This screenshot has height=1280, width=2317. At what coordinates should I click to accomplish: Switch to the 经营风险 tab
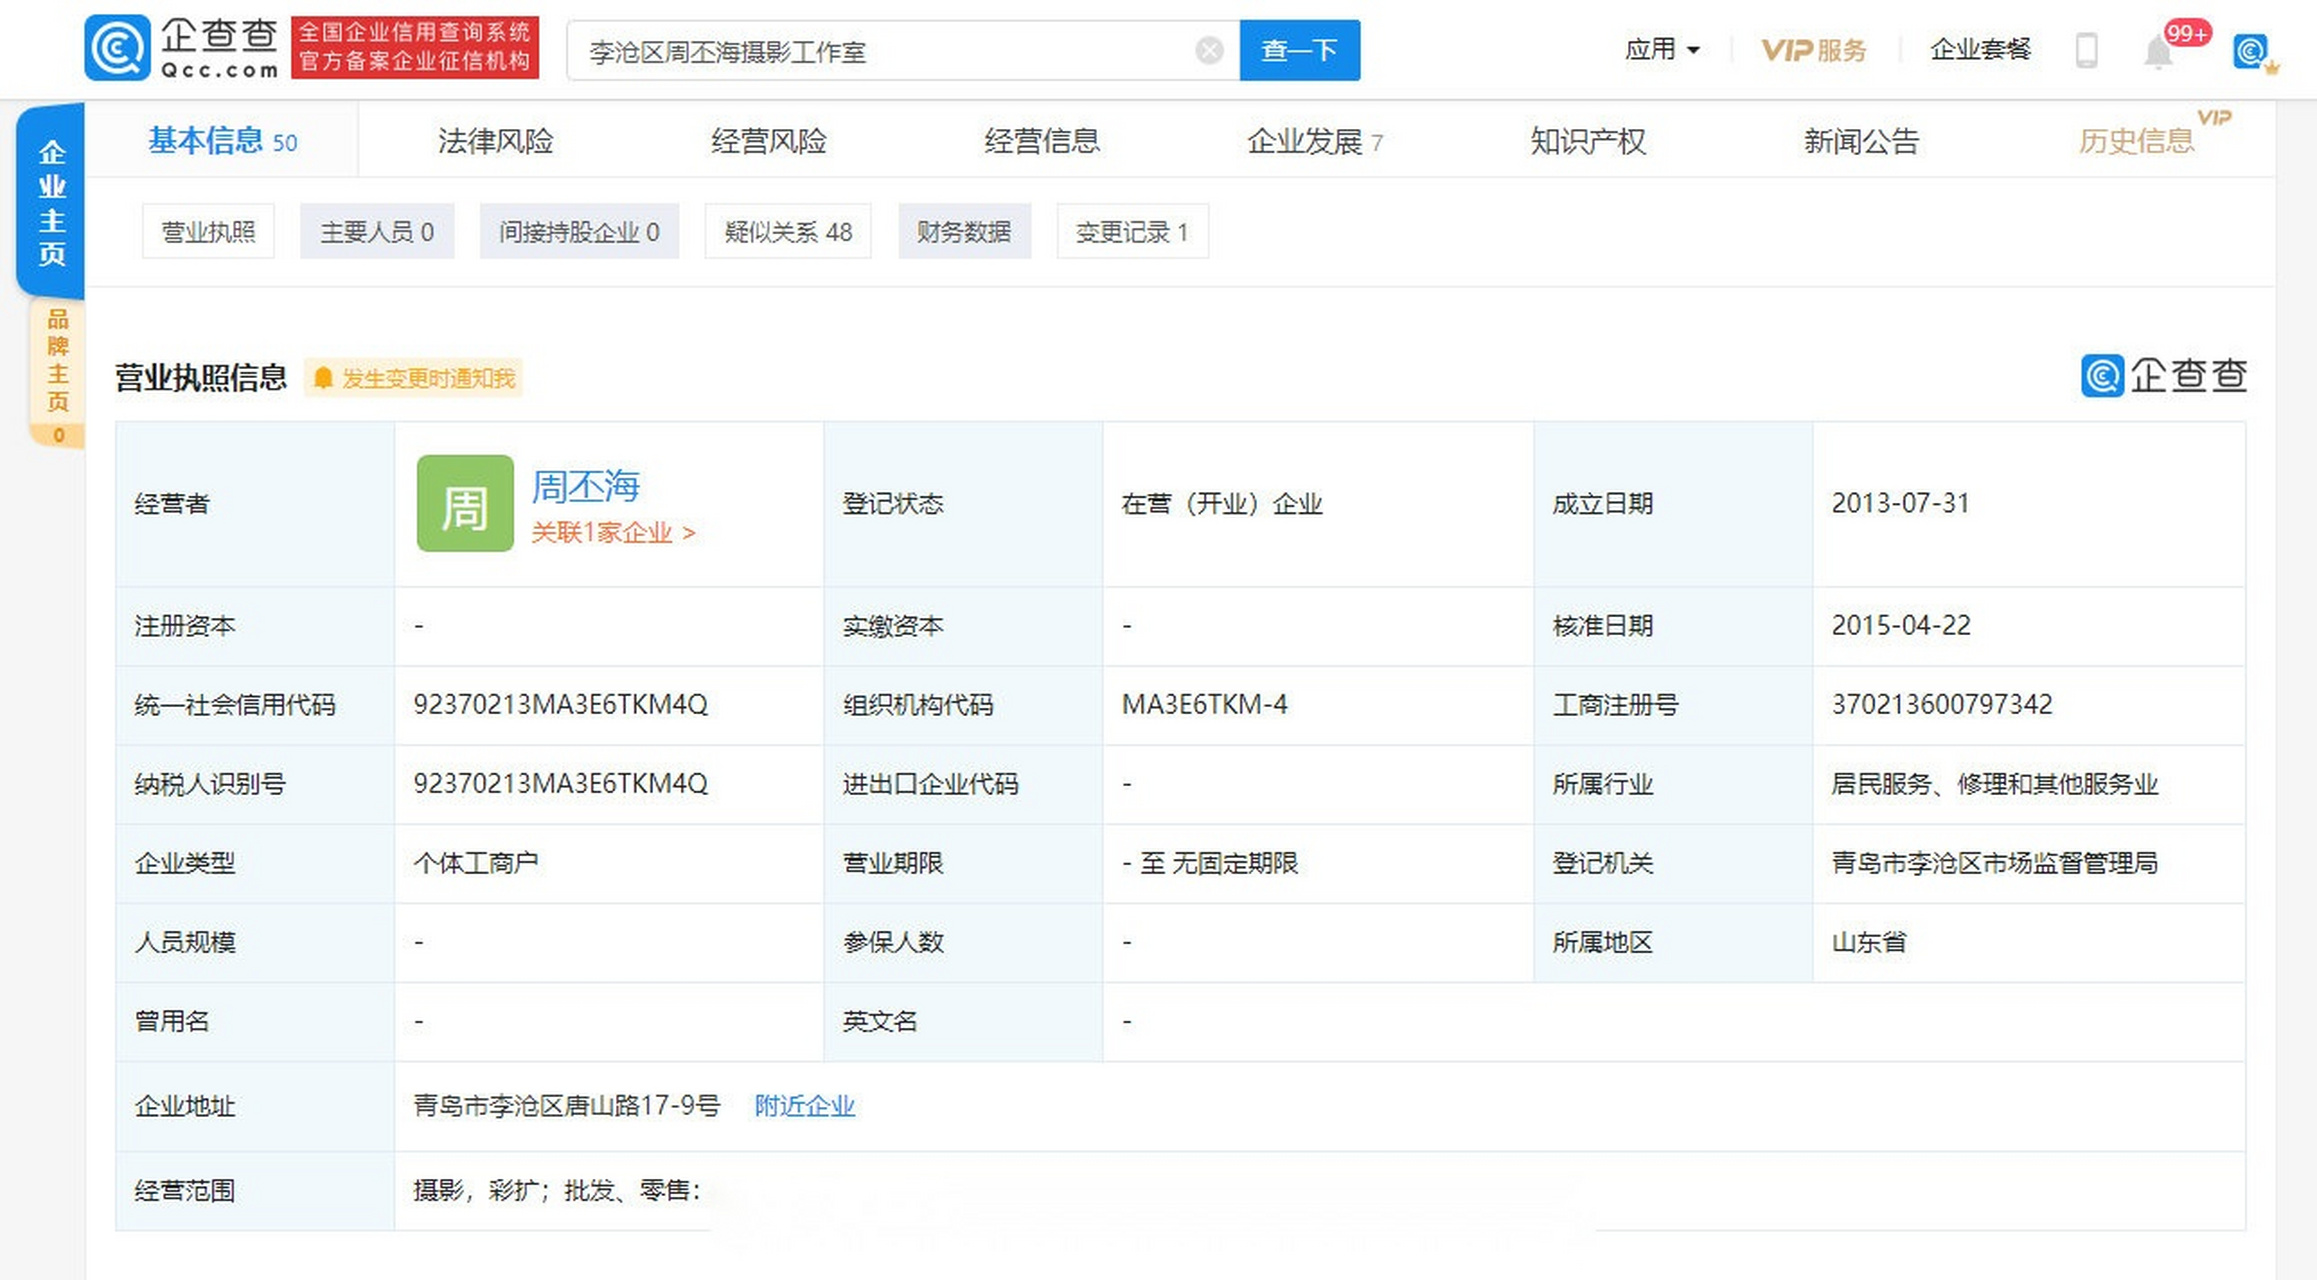click(769, 141)
